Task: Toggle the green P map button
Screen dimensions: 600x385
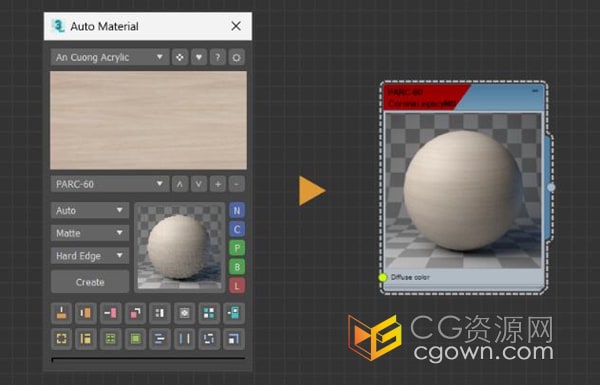Action: click(x=237, y=248)
